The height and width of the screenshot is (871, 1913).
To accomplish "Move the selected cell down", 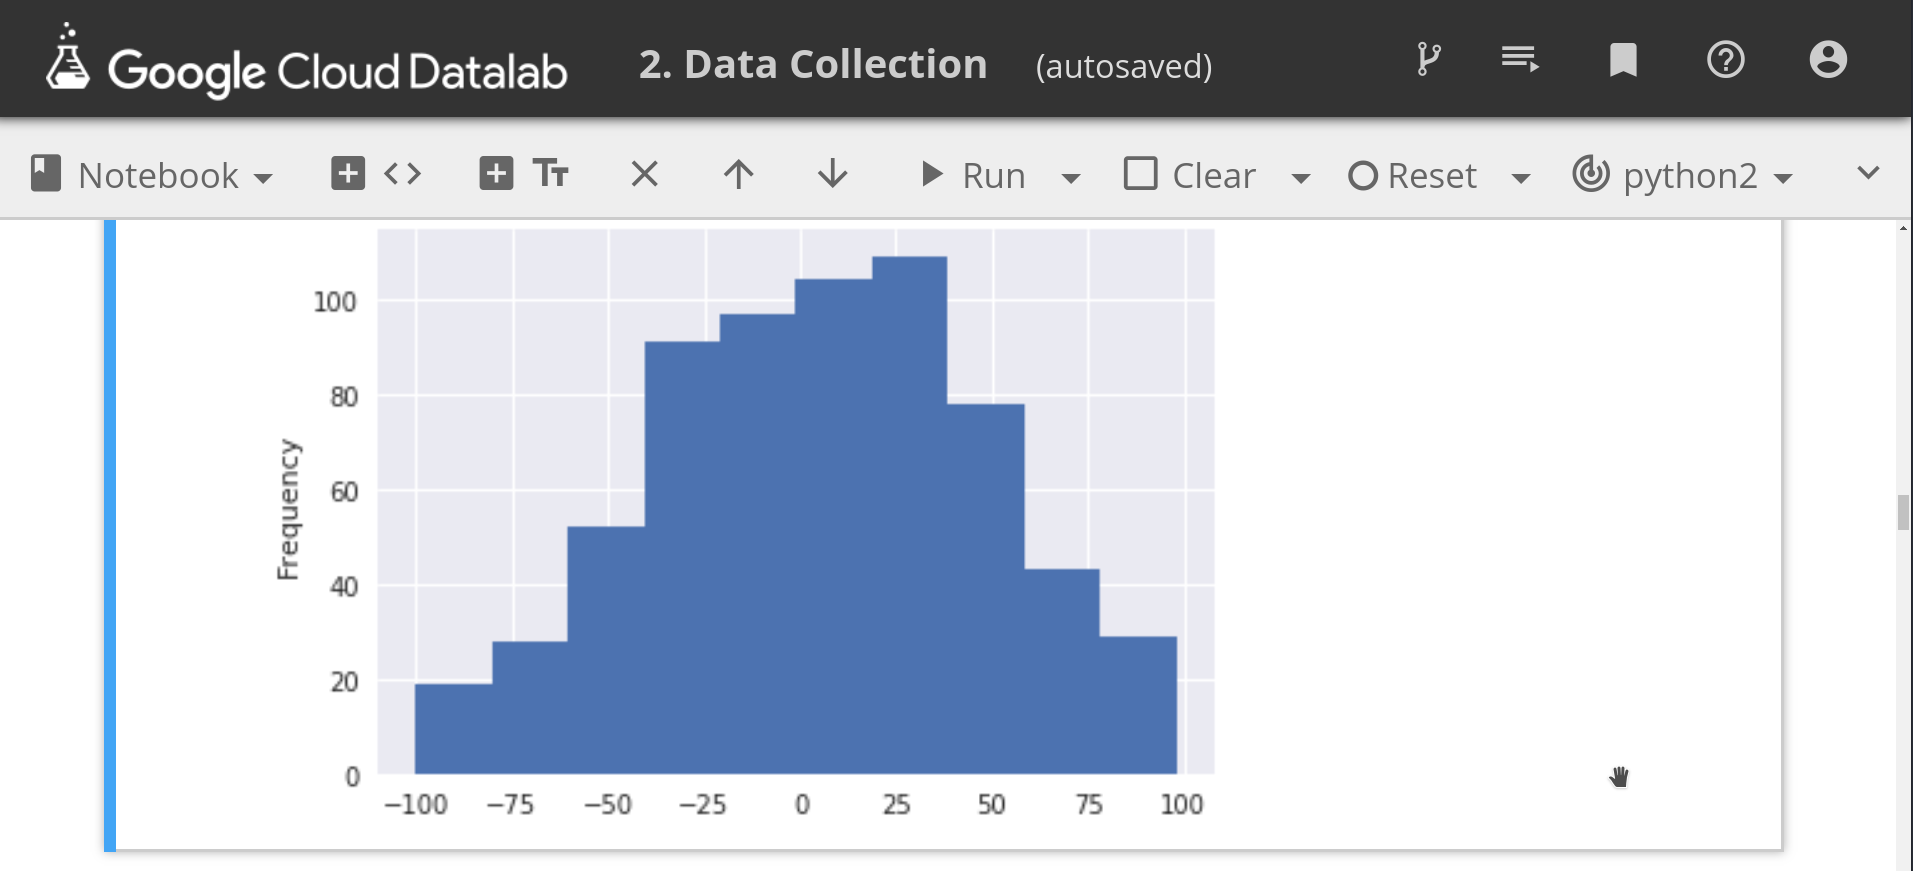I will [x=831, y=174].
